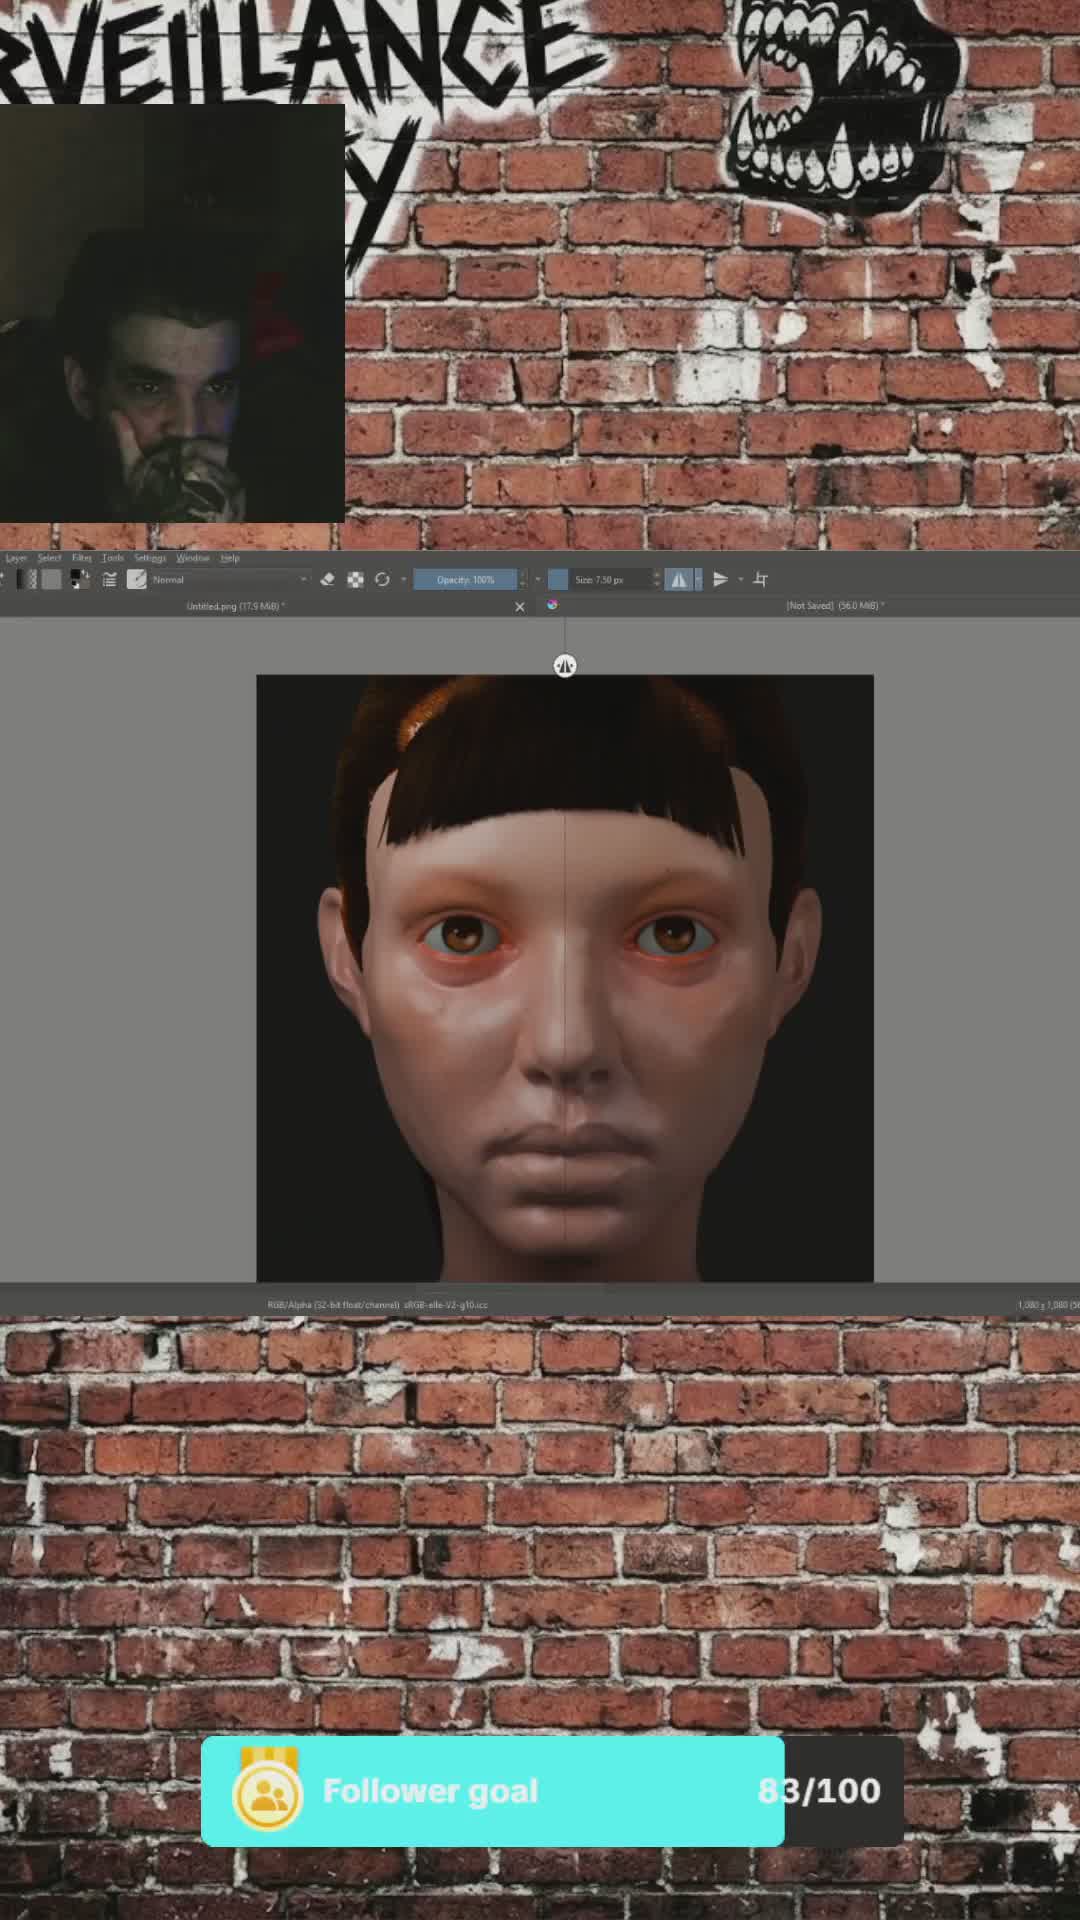
Task: Toggle eraser mode
Action: 327,579
